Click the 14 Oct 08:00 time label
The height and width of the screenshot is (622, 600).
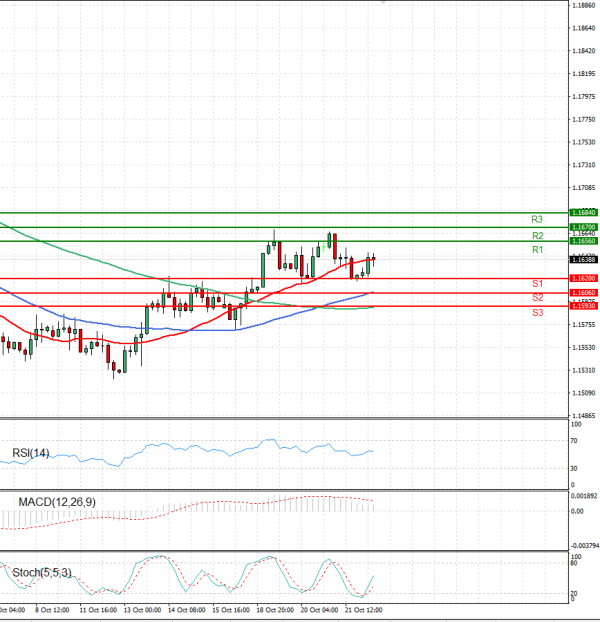pos(186,610)
